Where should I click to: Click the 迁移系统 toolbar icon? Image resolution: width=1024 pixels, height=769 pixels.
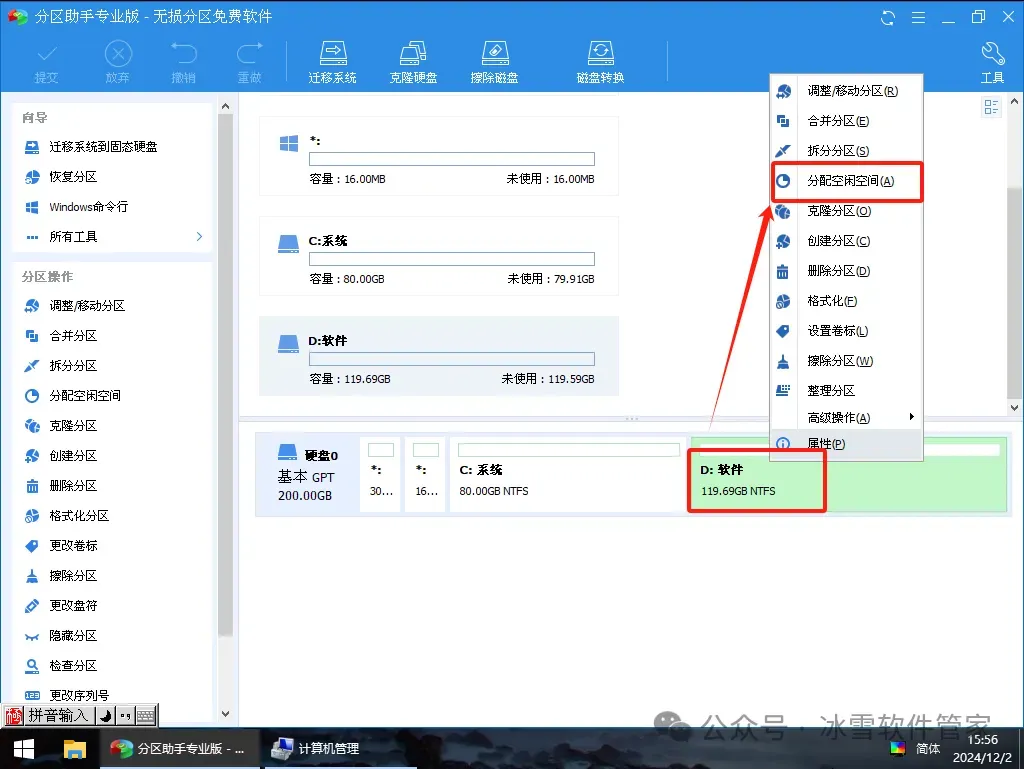[x=332, y=63]
